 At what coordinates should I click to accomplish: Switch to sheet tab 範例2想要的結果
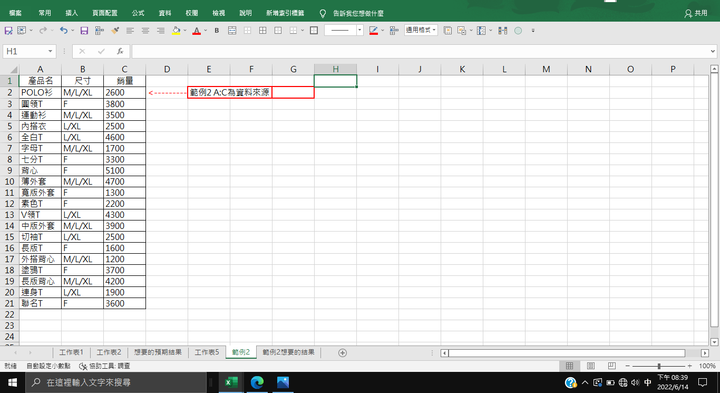(288, 352)
